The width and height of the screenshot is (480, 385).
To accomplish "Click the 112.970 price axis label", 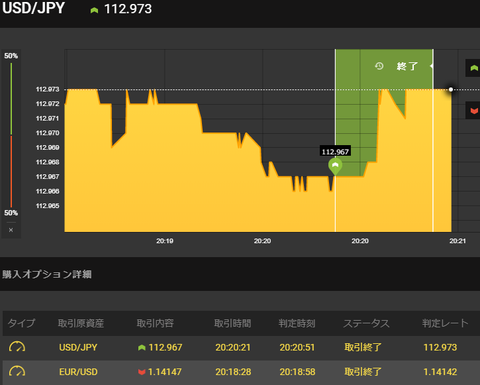I will [x=47, y=133].
